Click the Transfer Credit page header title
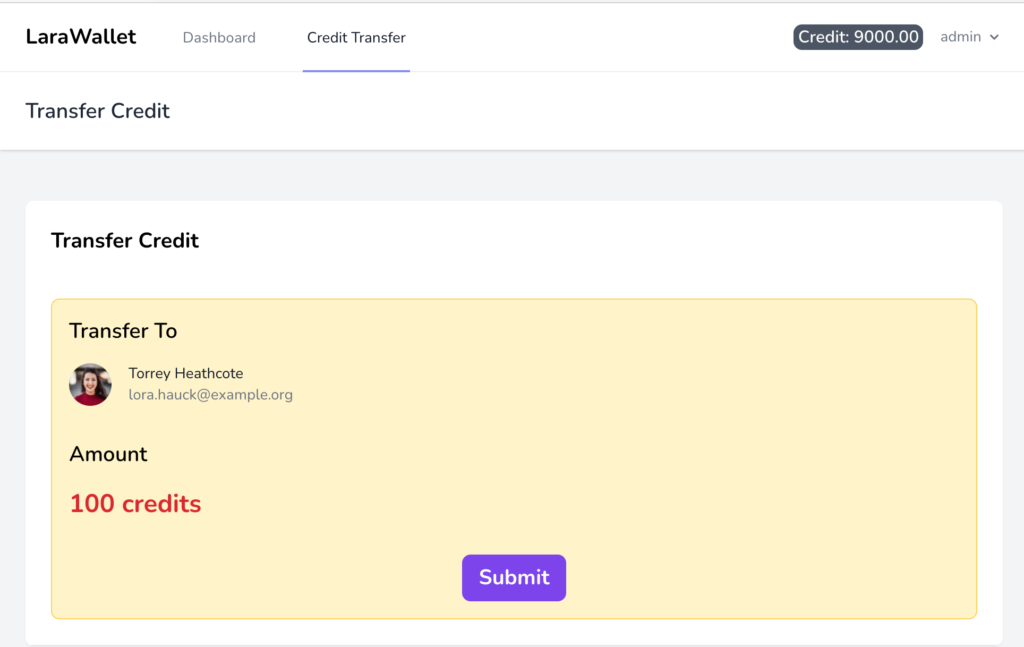The width and height of the screenshot is (1024, 647). click(x=98, y=111)
